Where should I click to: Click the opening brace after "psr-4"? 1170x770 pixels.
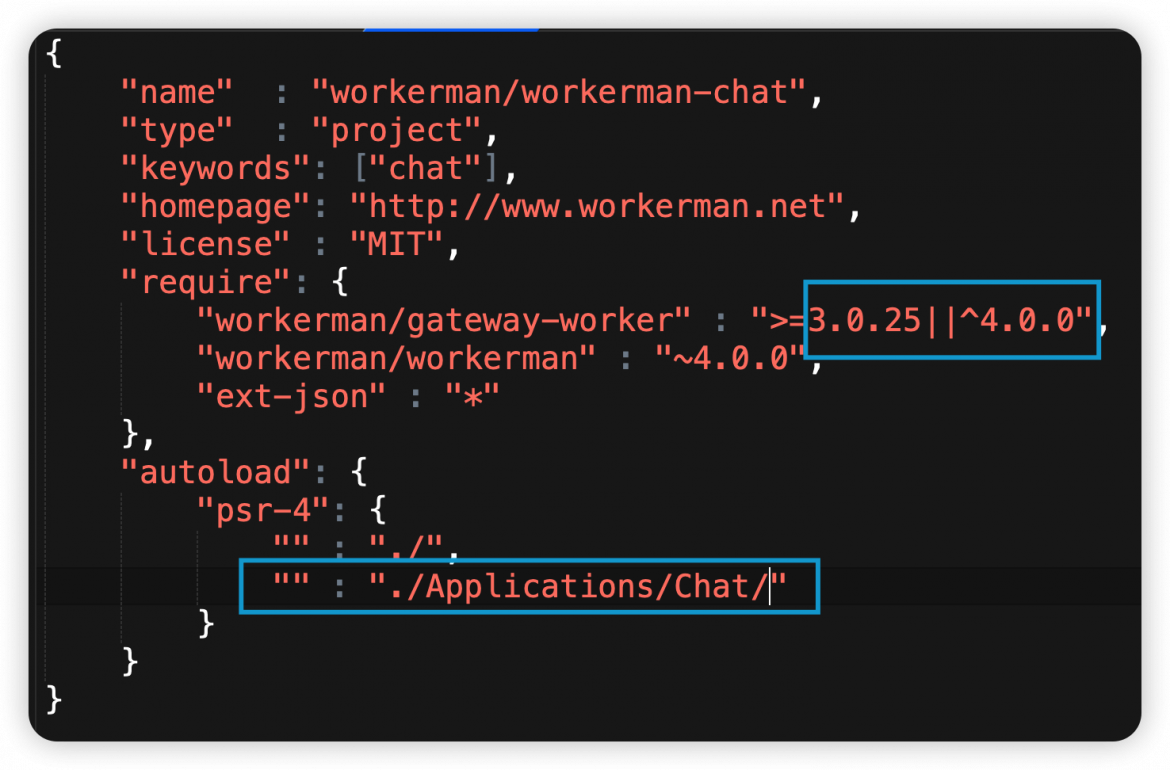coord(378,511)
